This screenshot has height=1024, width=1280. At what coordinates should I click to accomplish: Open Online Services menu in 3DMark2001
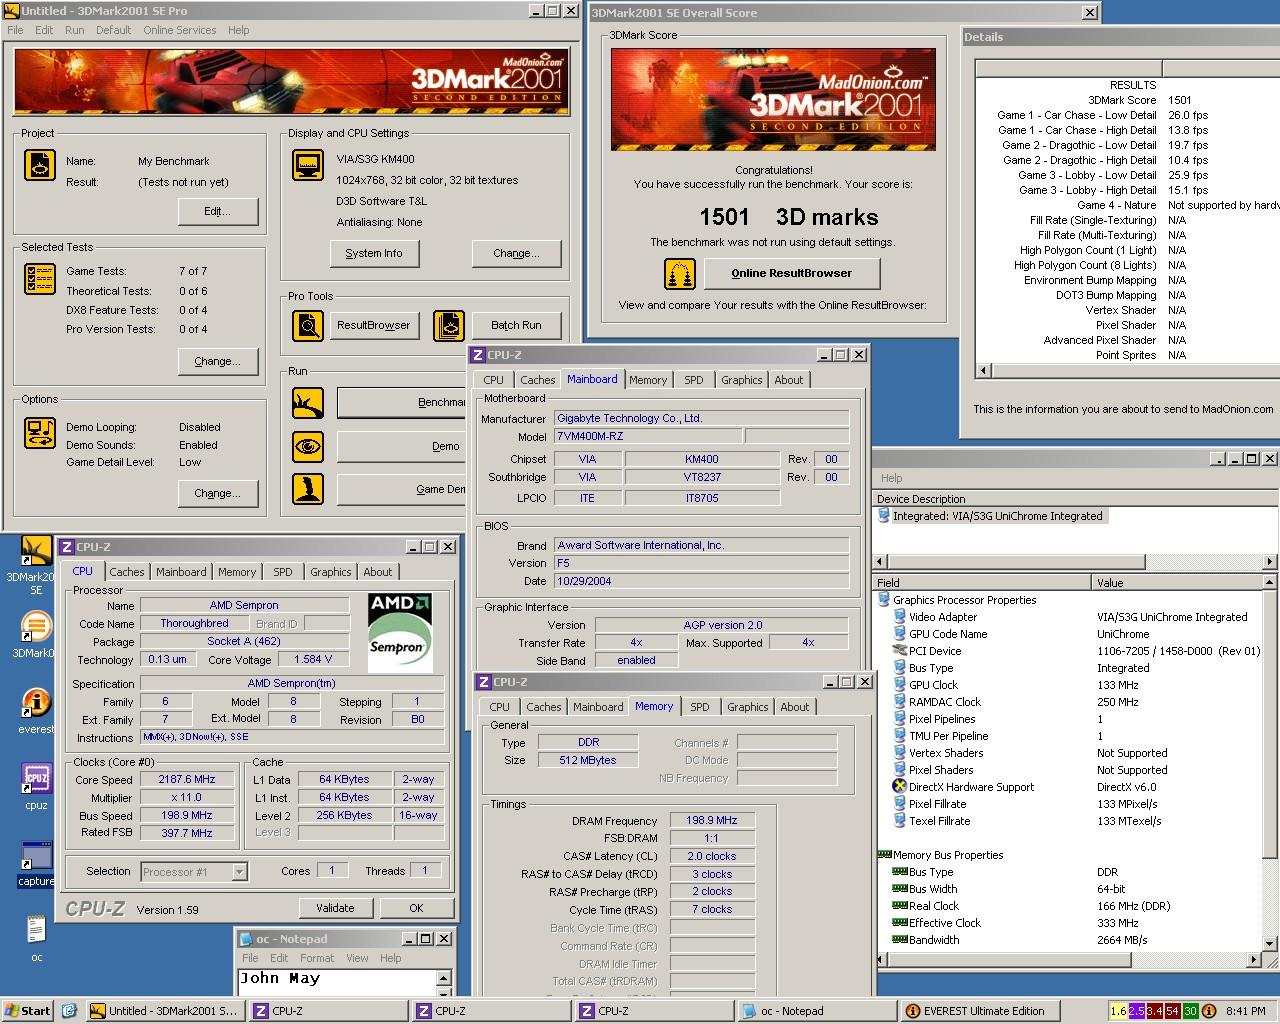coord(179,30)
